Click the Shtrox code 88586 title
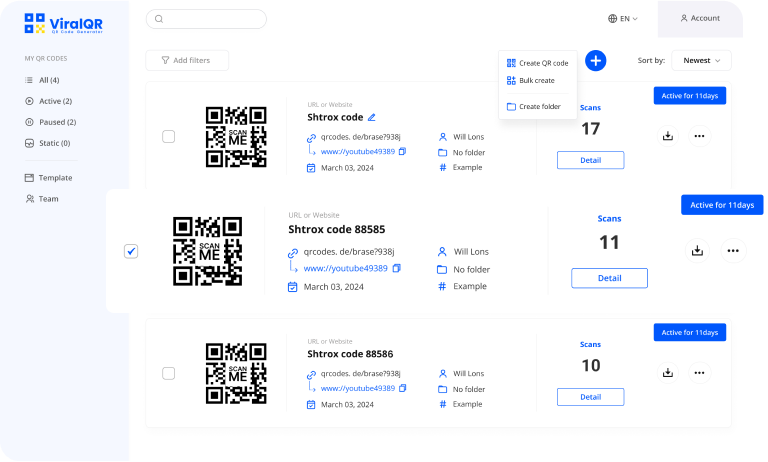 pyautogui.click(x=350, y=354)
